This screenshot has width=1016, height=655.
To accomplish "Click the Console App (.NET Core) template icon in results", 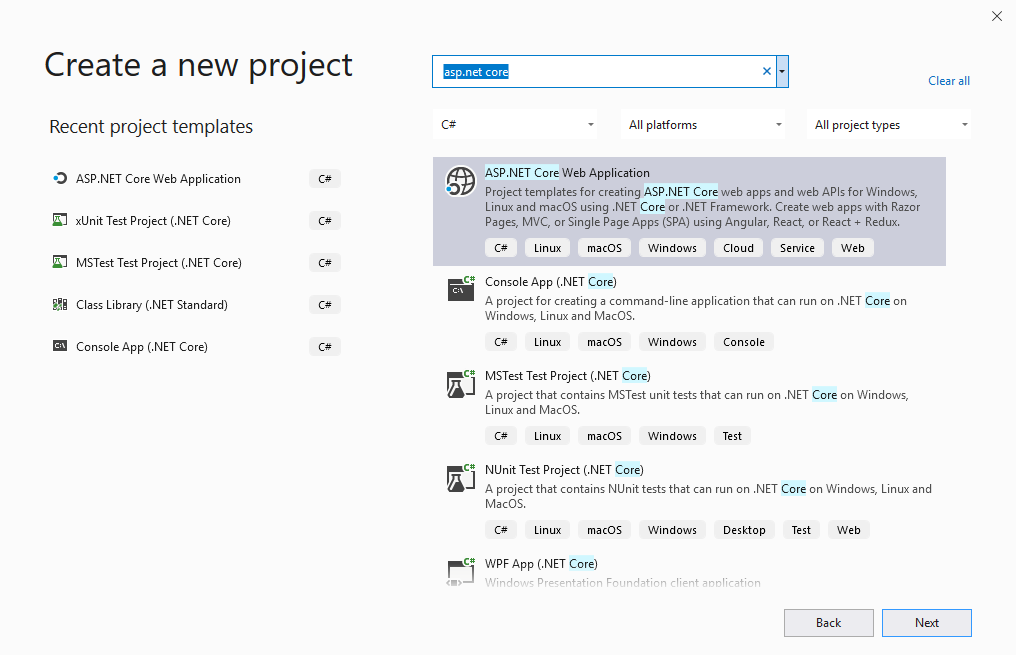I will tap(461, 288).
